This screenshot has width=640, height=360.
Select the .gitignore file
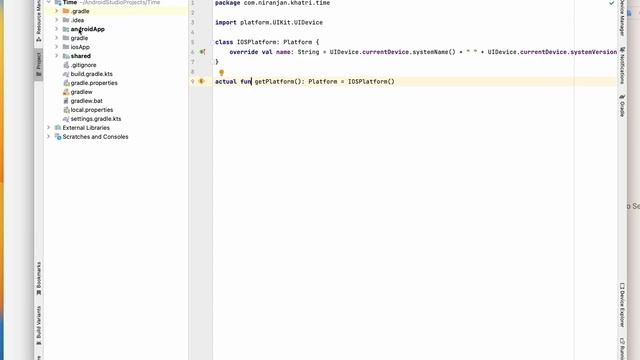(x=83, y=65)
